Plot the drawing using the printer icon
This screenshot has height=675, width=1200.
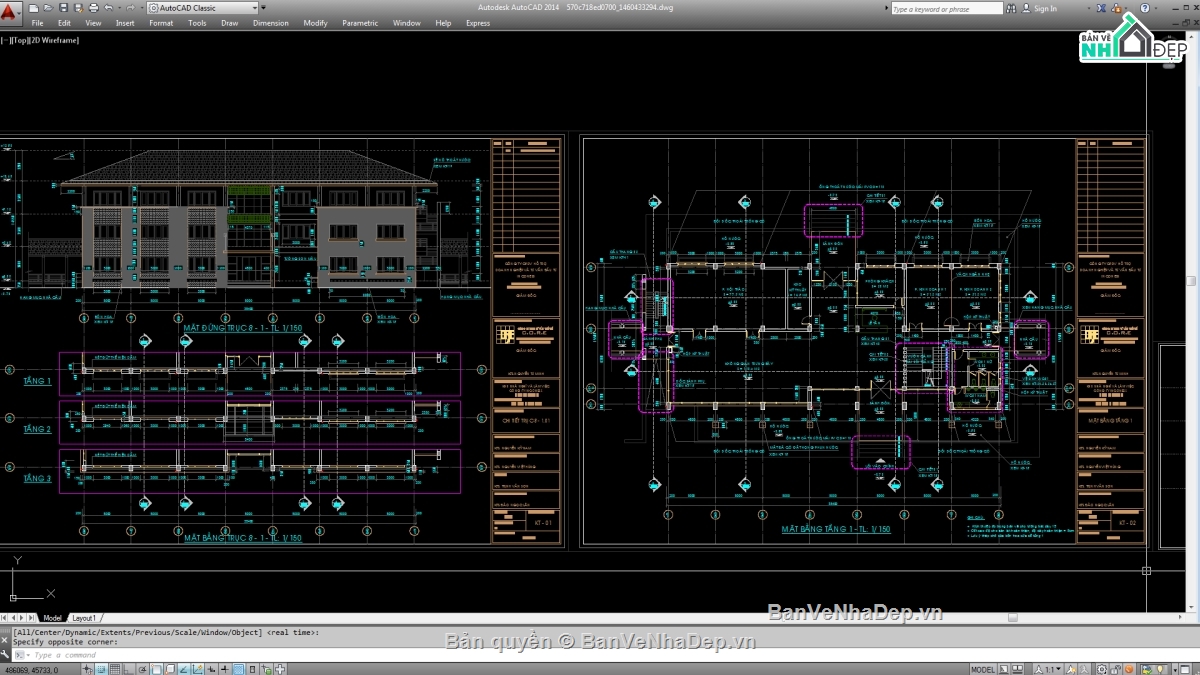click(93, 7)
